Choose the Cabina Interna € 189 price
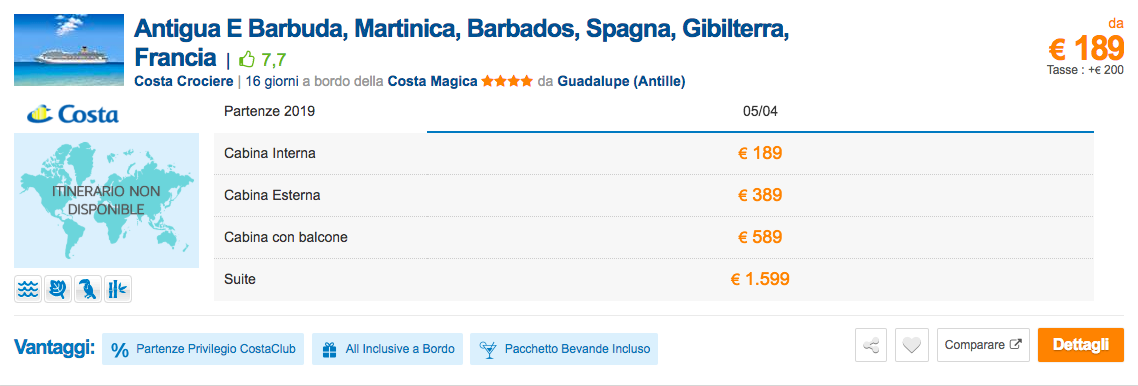Viewport: 1138px width, 386px height. [760, 153]
